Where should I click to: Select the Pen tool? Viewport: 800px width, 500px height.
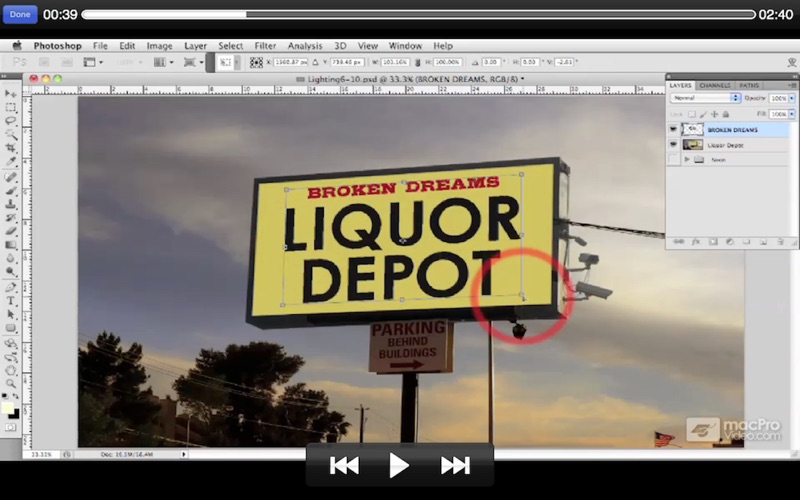click(10, 287)
